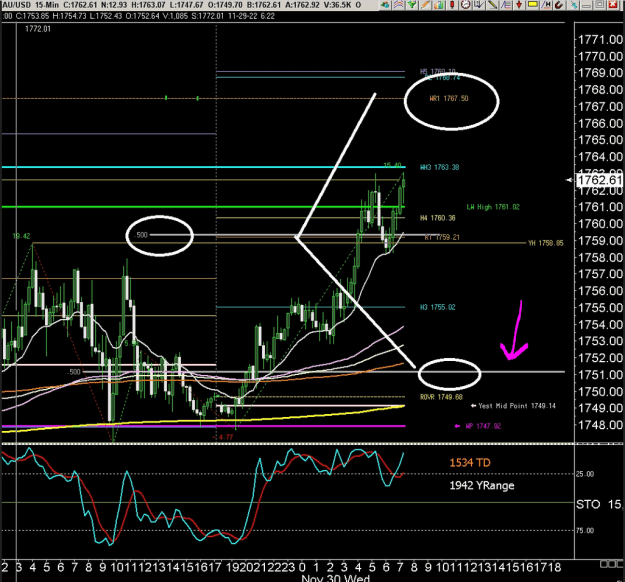Click the 1769.00 price axis label
This screenshot has height=582, width=625.
click(600, 73)
